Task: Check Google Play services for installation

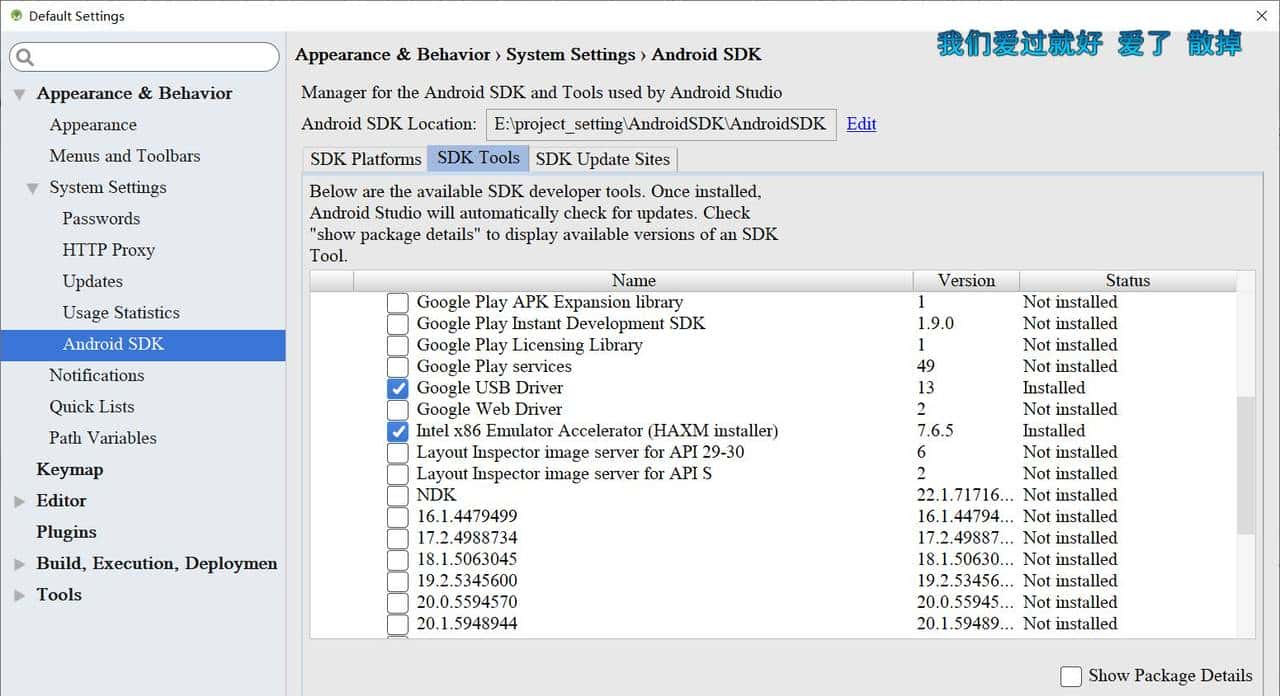Action: (x=397, y=367)
